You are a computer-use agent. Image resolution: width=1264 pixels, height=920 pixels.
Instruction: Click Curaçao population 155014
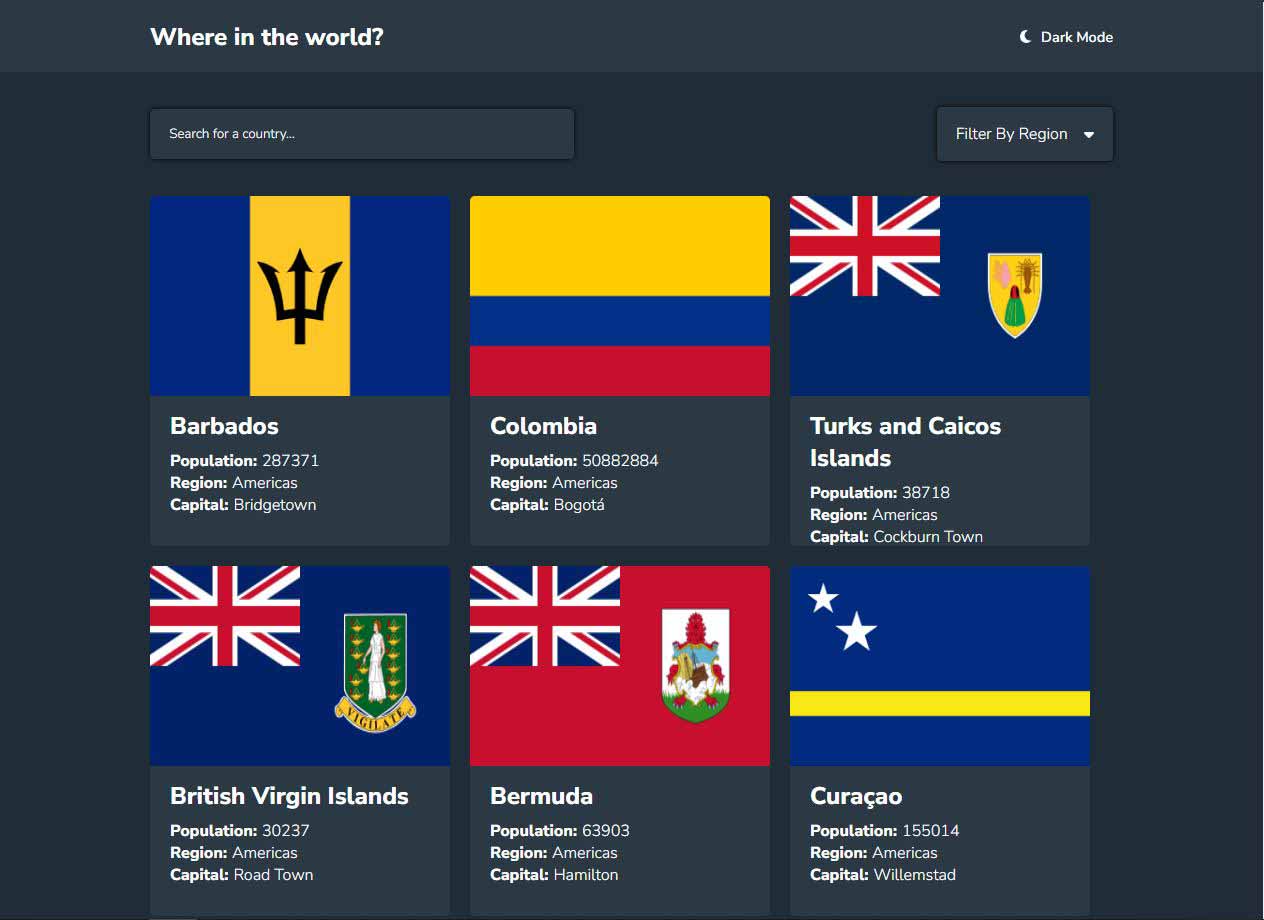(x=885, y=831)
